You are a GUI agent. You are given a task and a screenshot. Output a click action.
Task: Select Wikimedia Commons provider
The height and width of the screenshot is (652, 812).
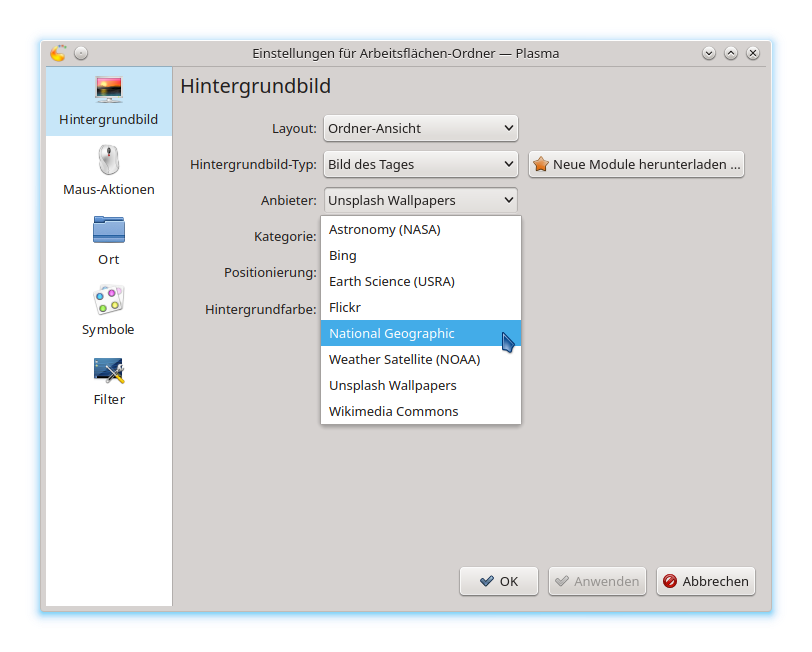click(x=393, y=411)
